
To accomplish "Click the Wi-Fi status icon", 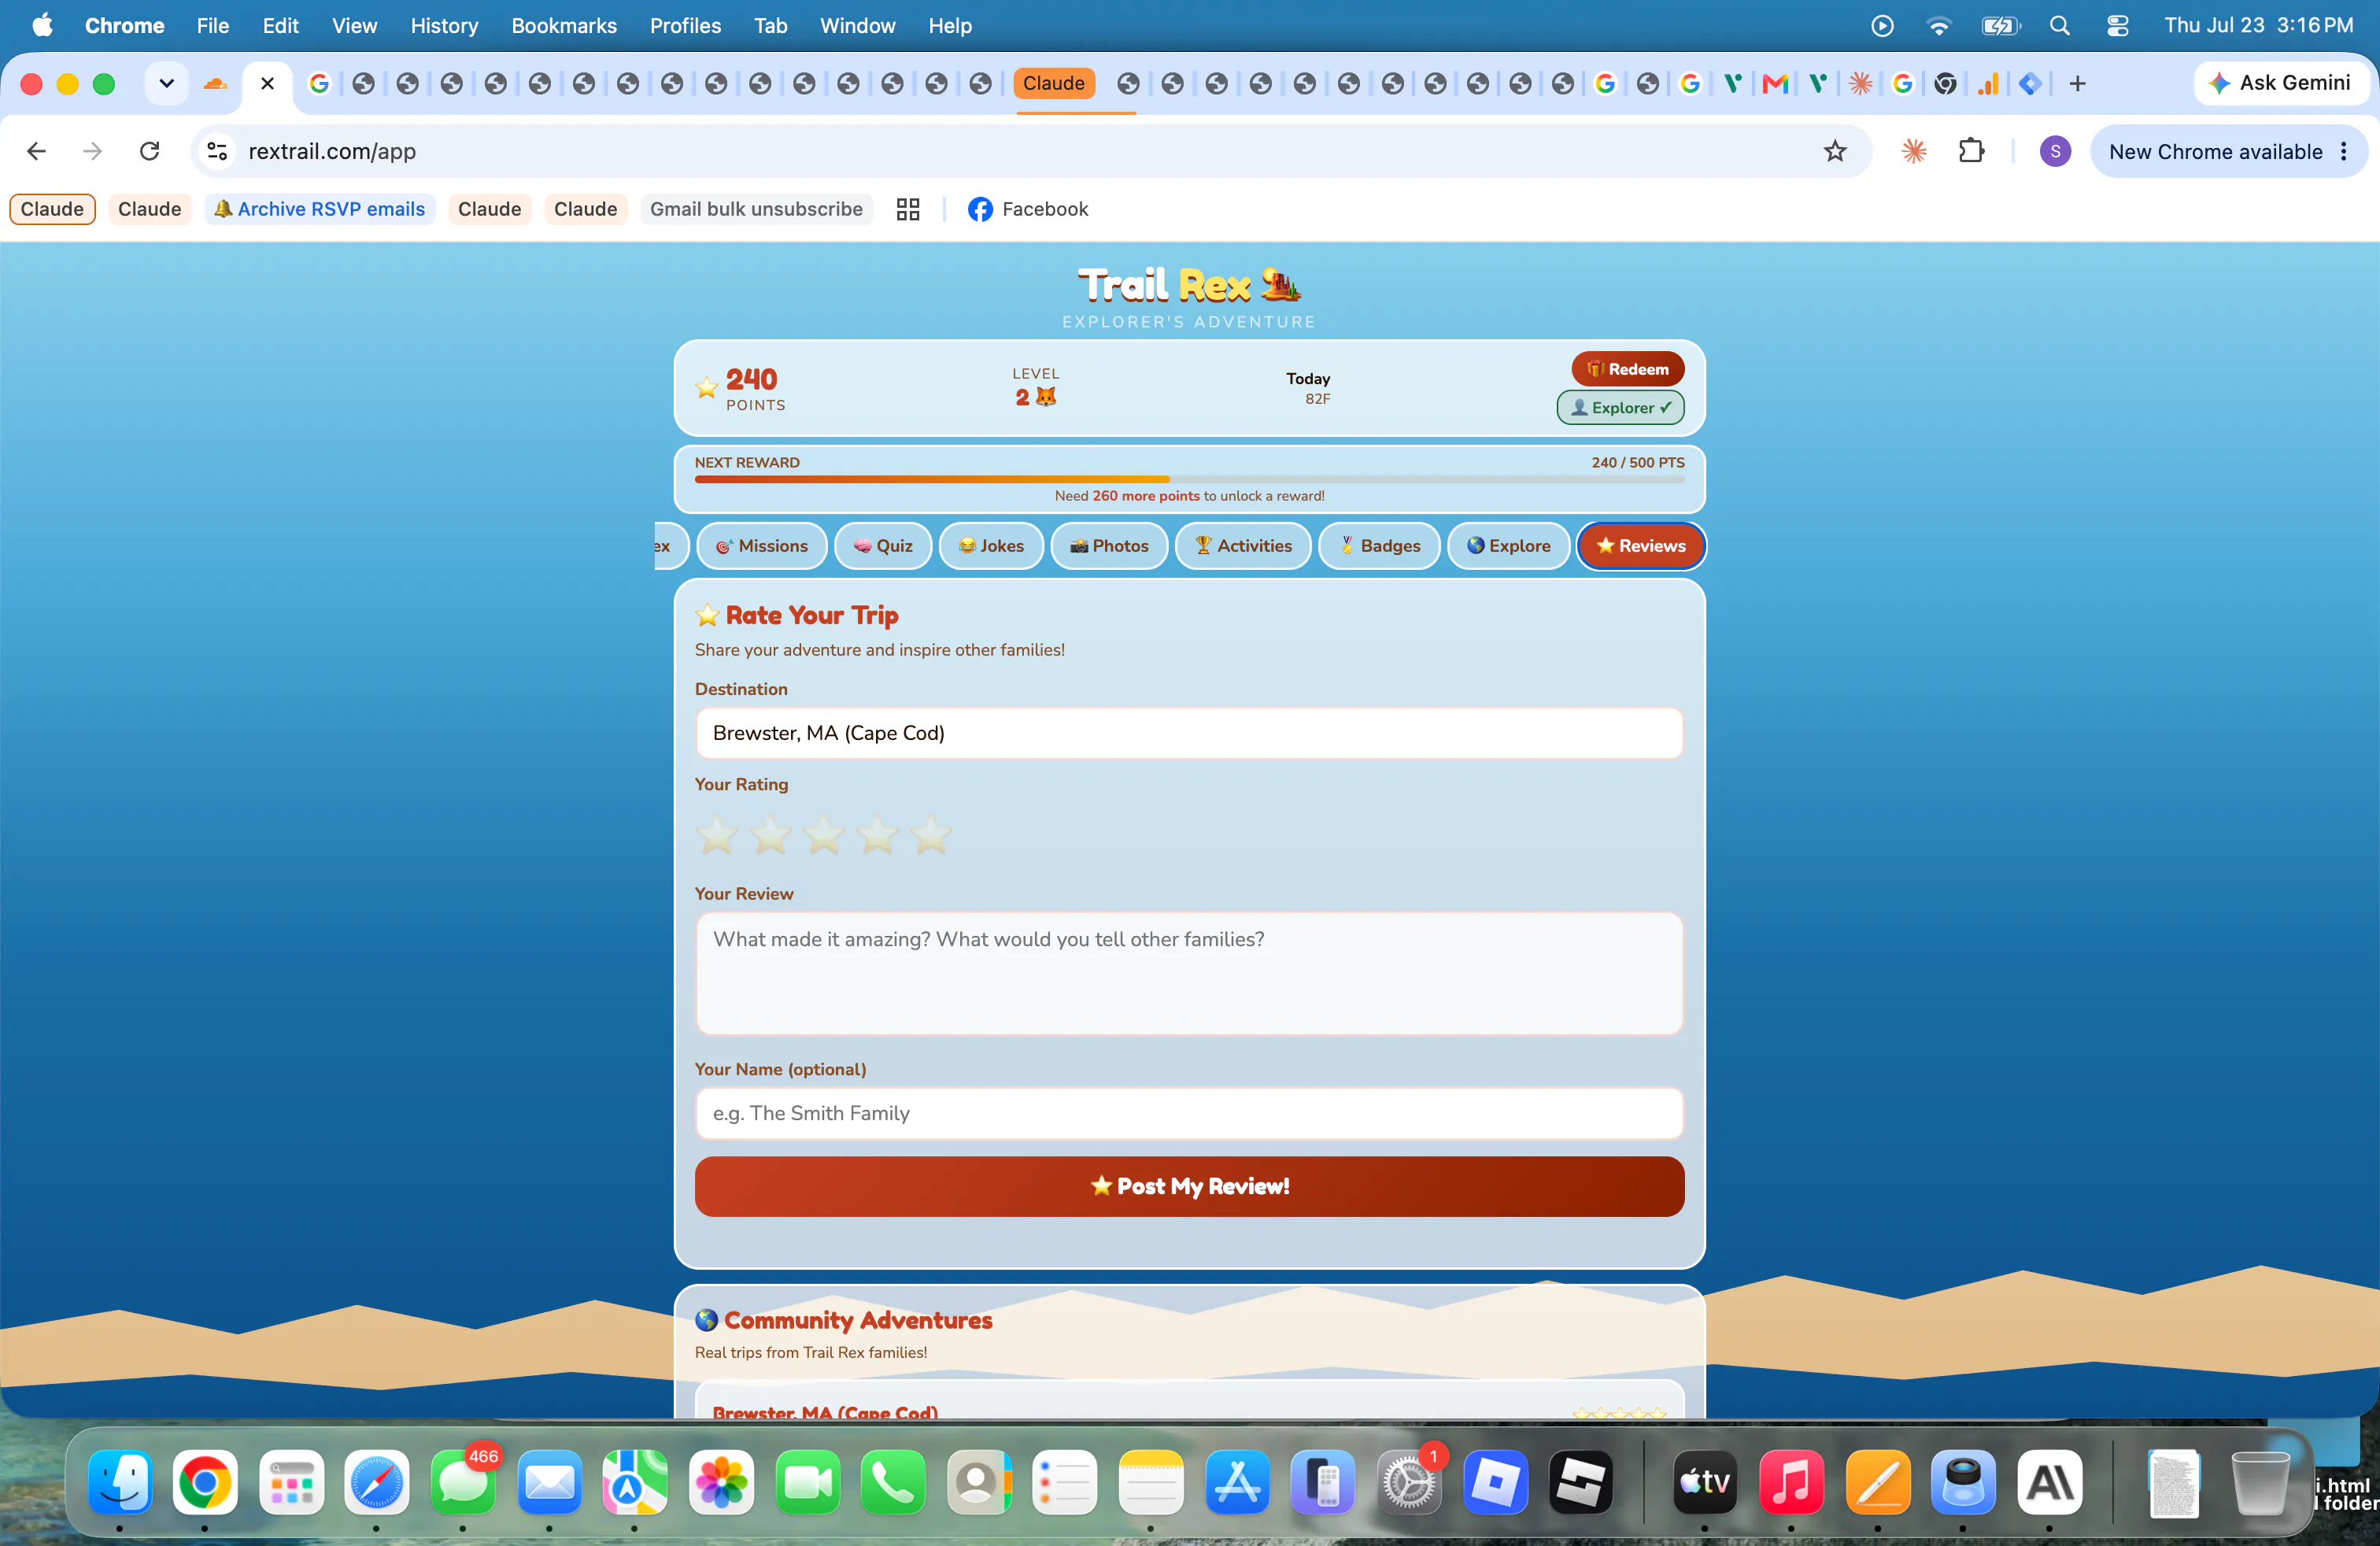I will [x=1938, y=26].
